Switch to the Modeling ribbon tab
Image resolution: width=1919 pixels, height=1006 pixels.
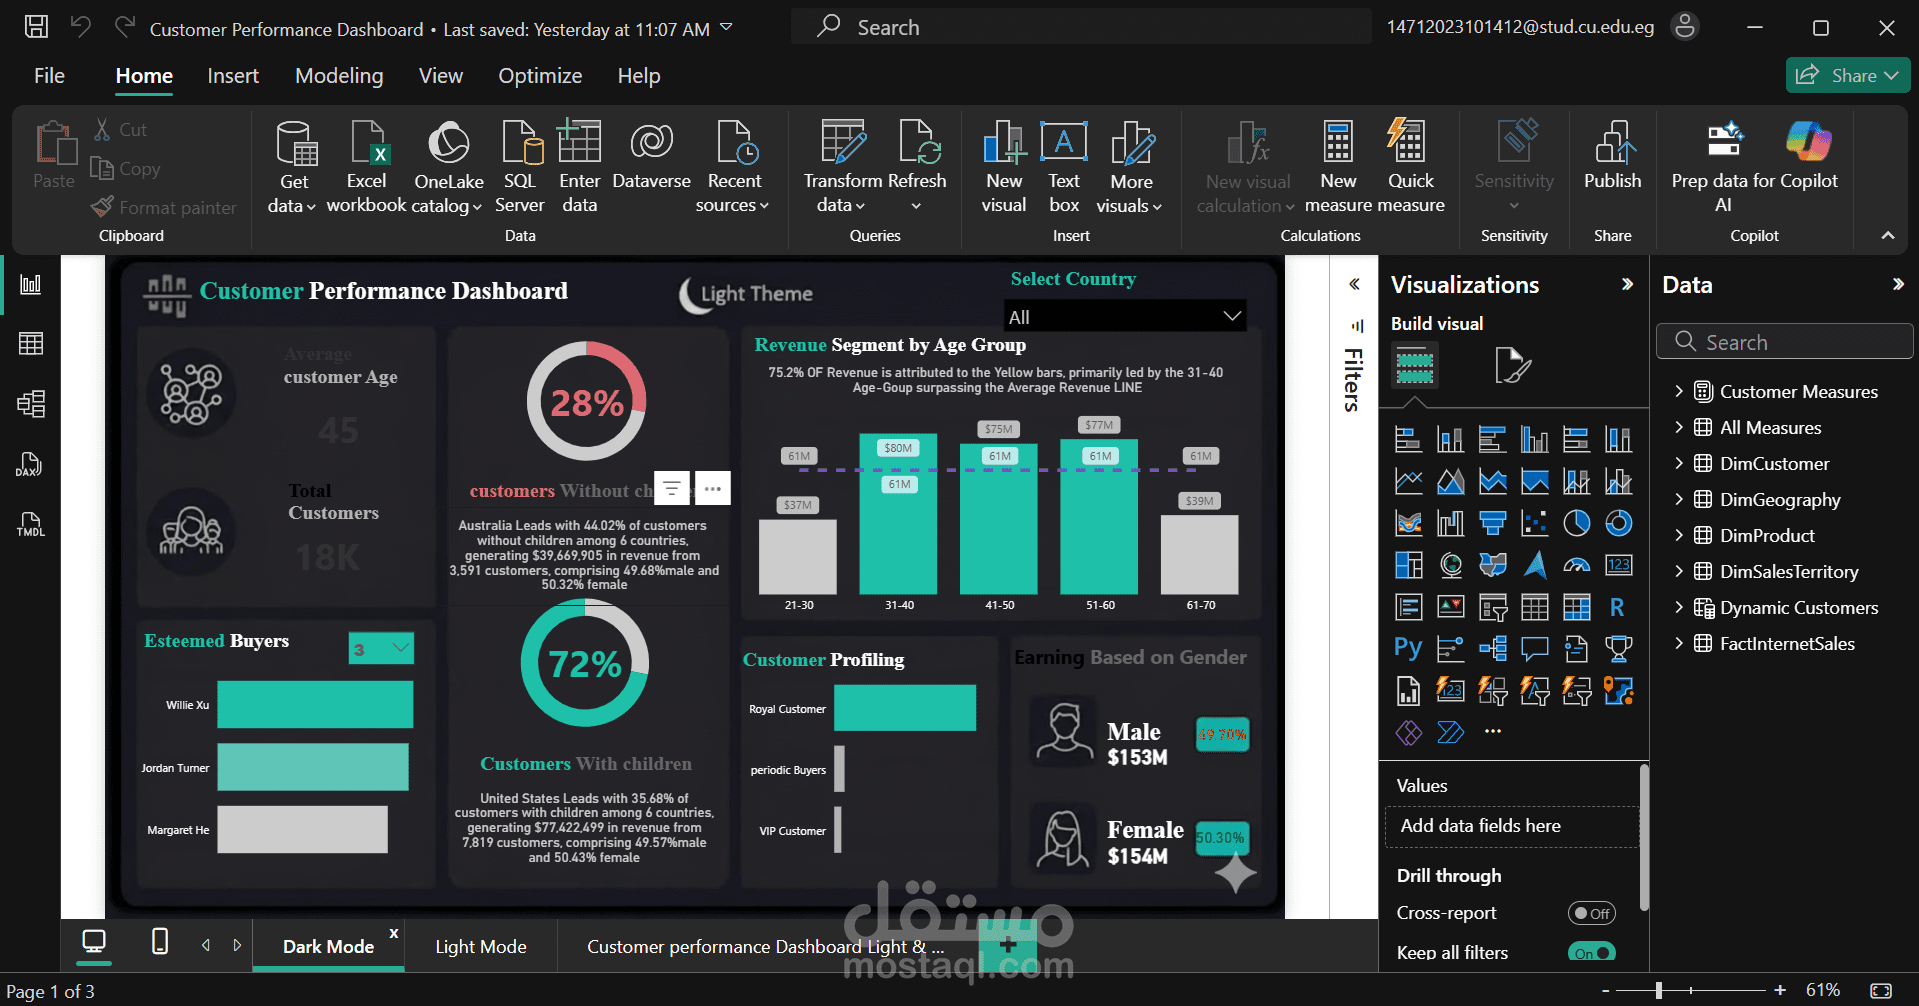[339, 76]
